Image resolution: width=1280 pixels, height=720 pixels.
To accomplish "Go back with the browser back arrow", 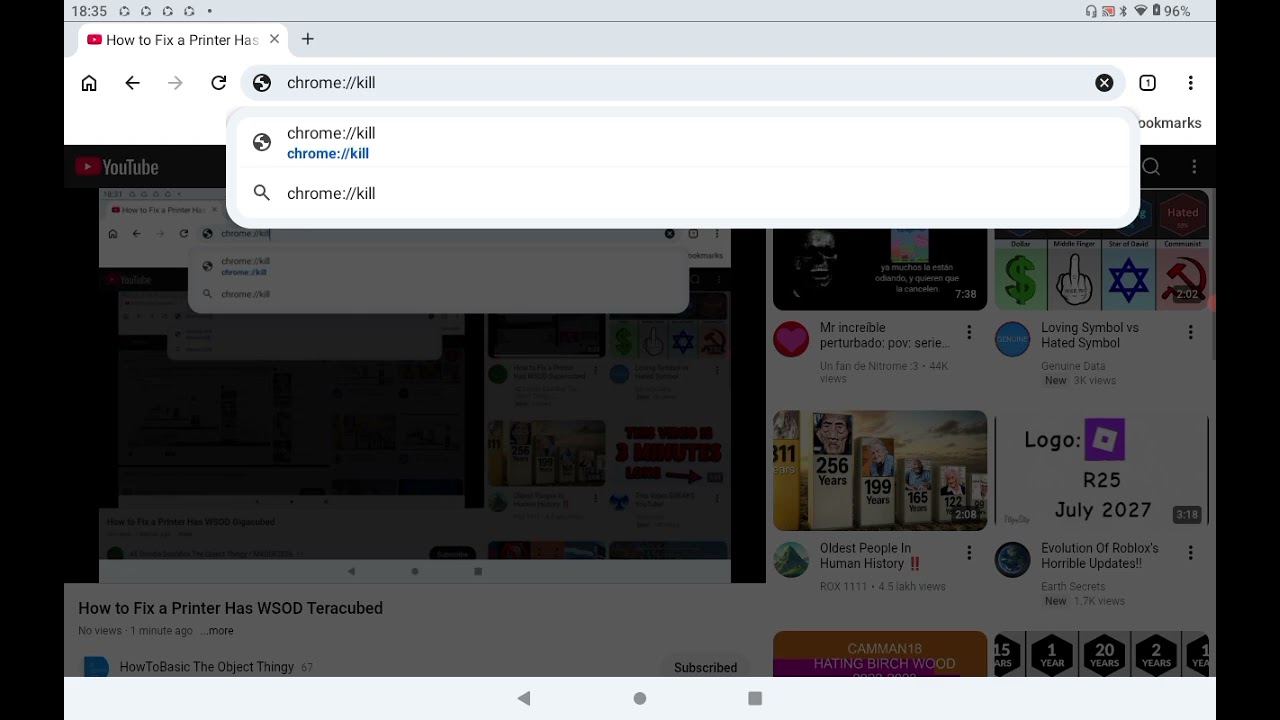I will tap(132, 83).
